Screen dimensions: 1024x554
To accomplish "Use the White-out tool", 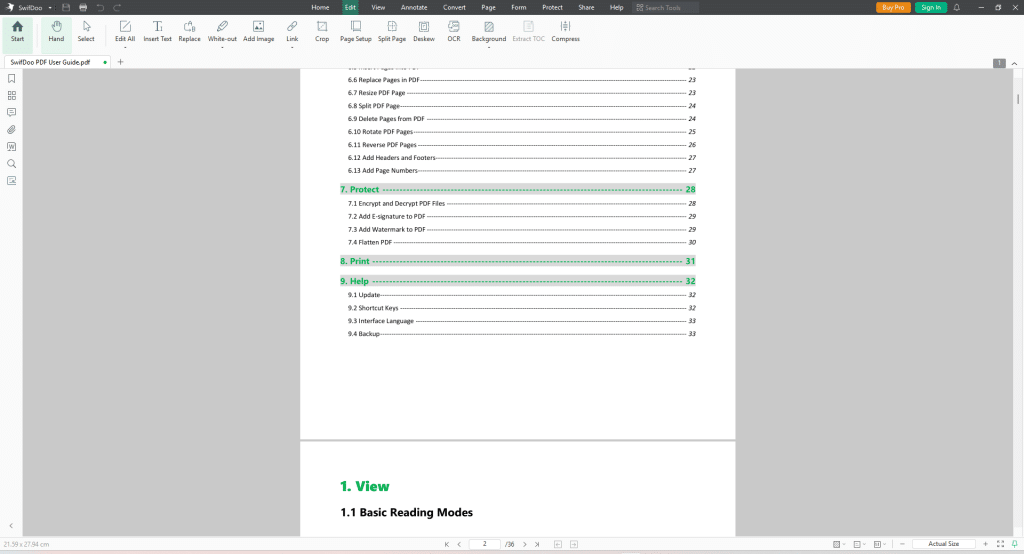I will [222, 31].
